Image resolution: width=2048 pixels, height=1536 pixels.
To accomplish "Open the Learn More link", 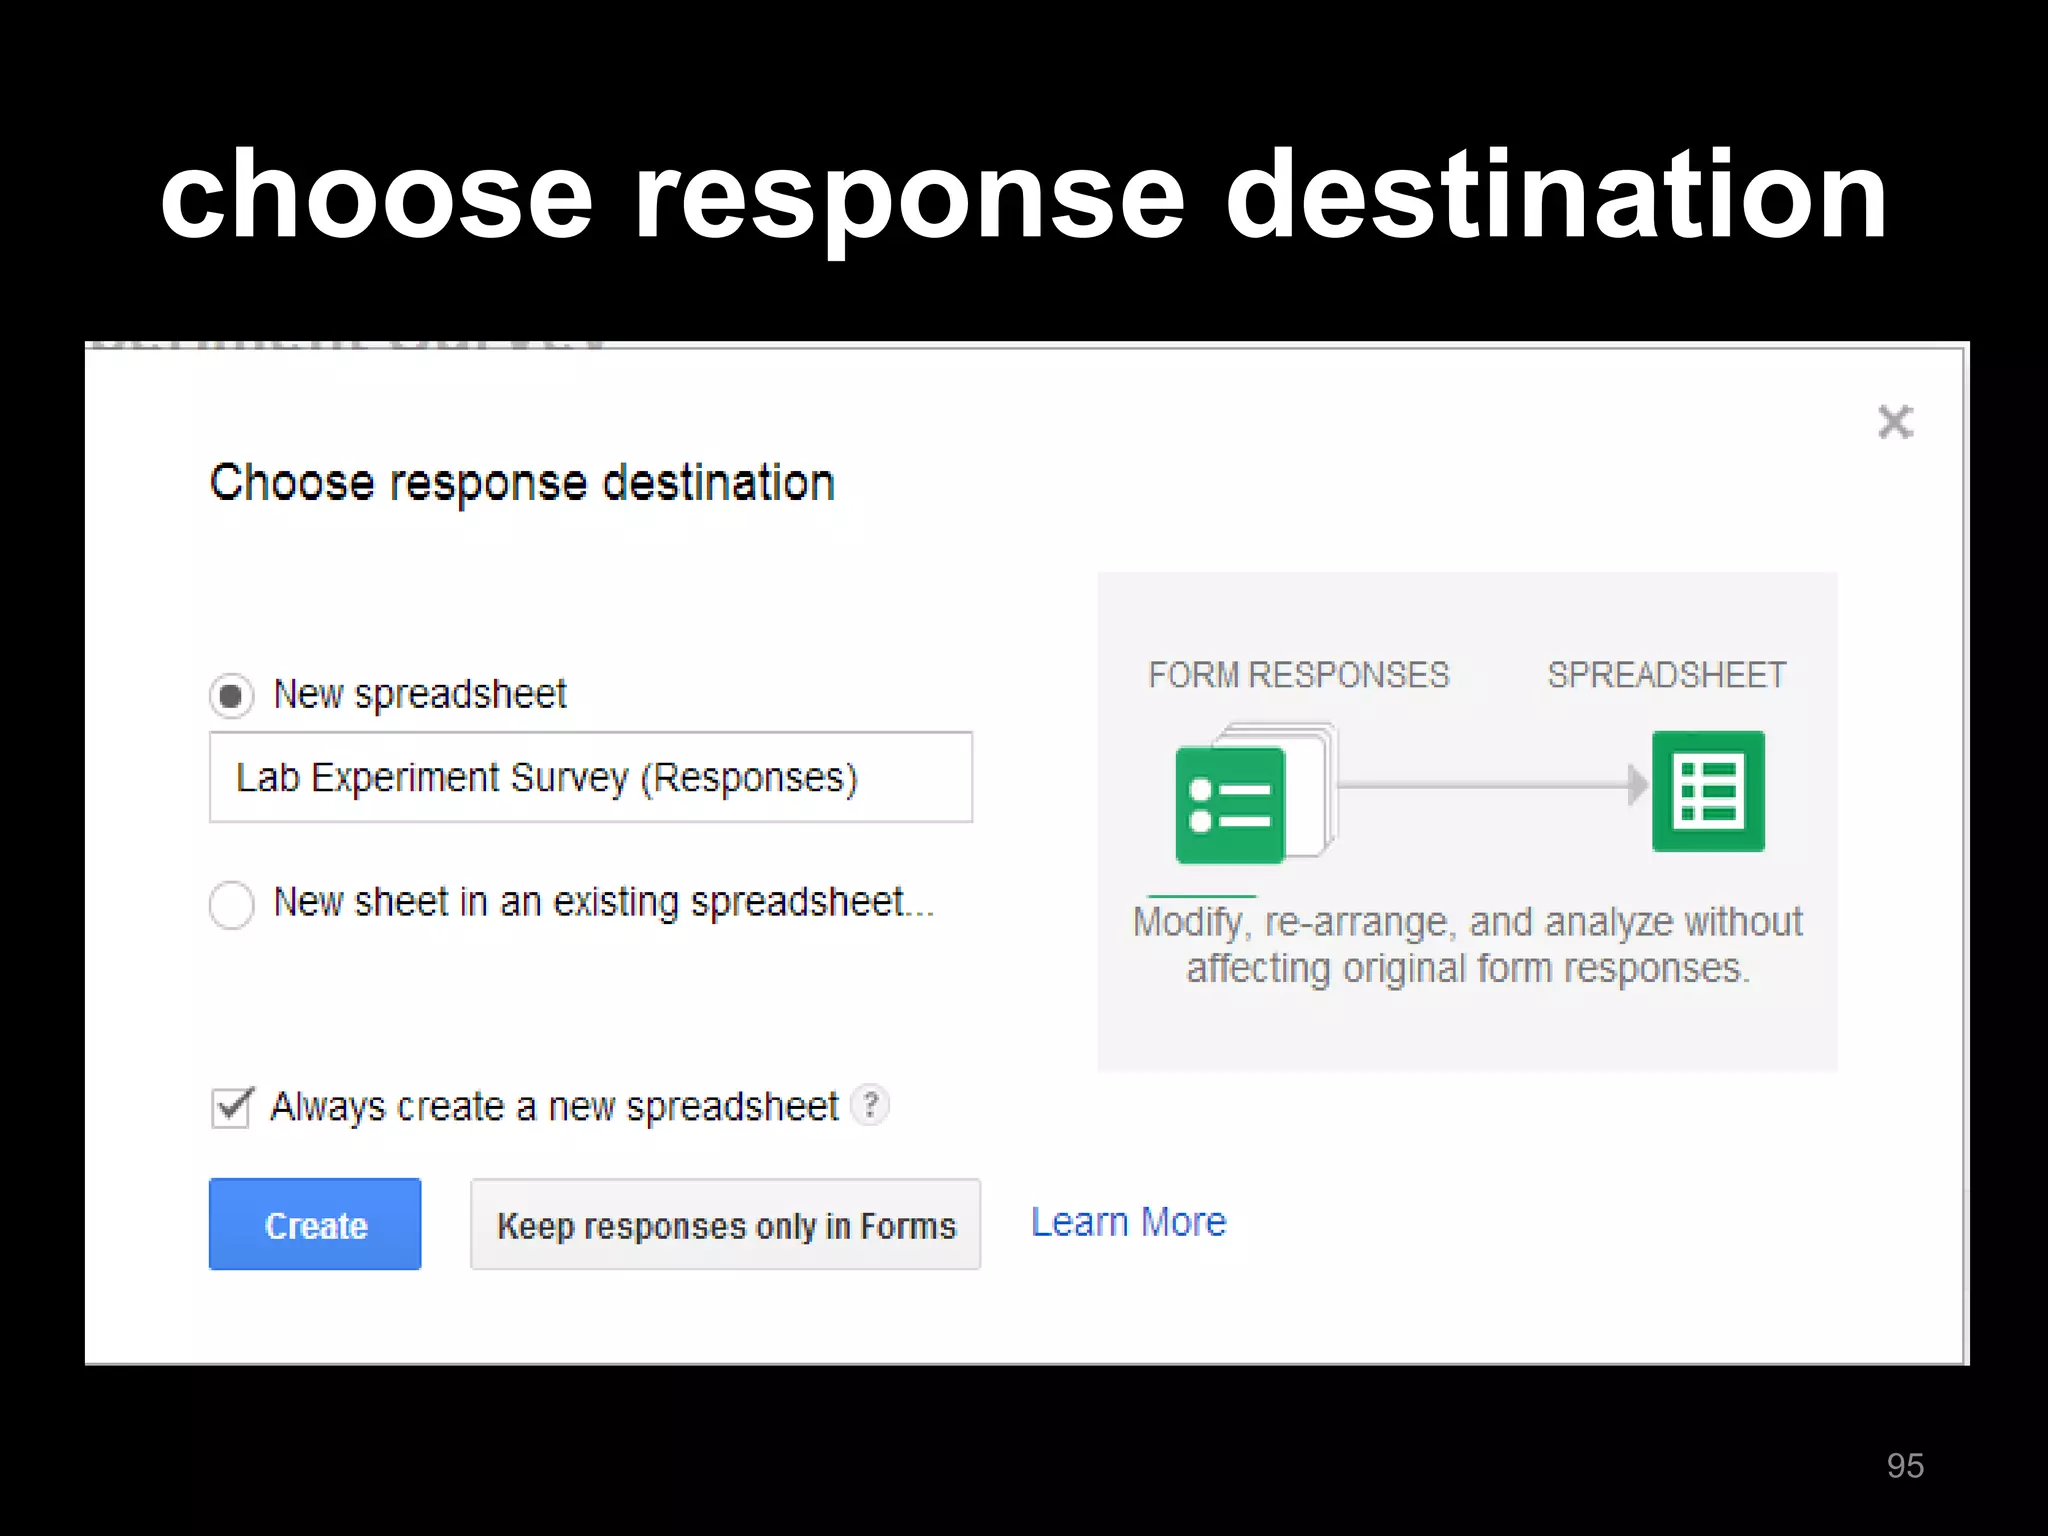I will pos(1128,1222).
